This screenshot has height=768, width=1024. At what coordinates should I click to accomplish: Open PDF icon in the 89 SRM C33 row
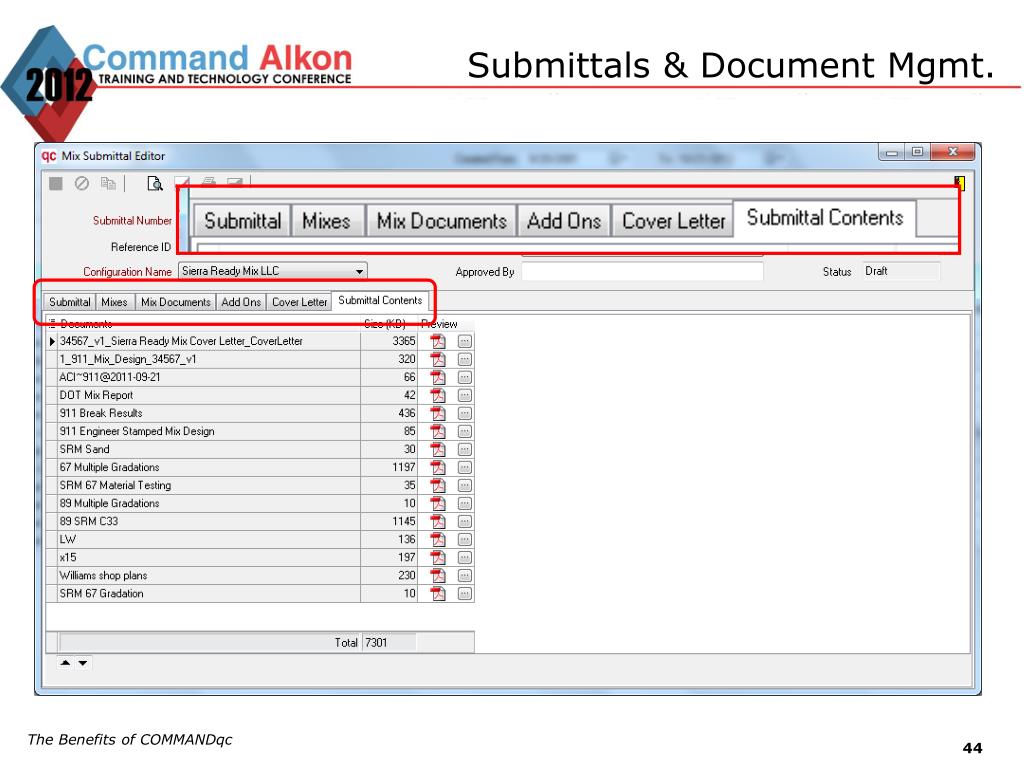[438, 521]
